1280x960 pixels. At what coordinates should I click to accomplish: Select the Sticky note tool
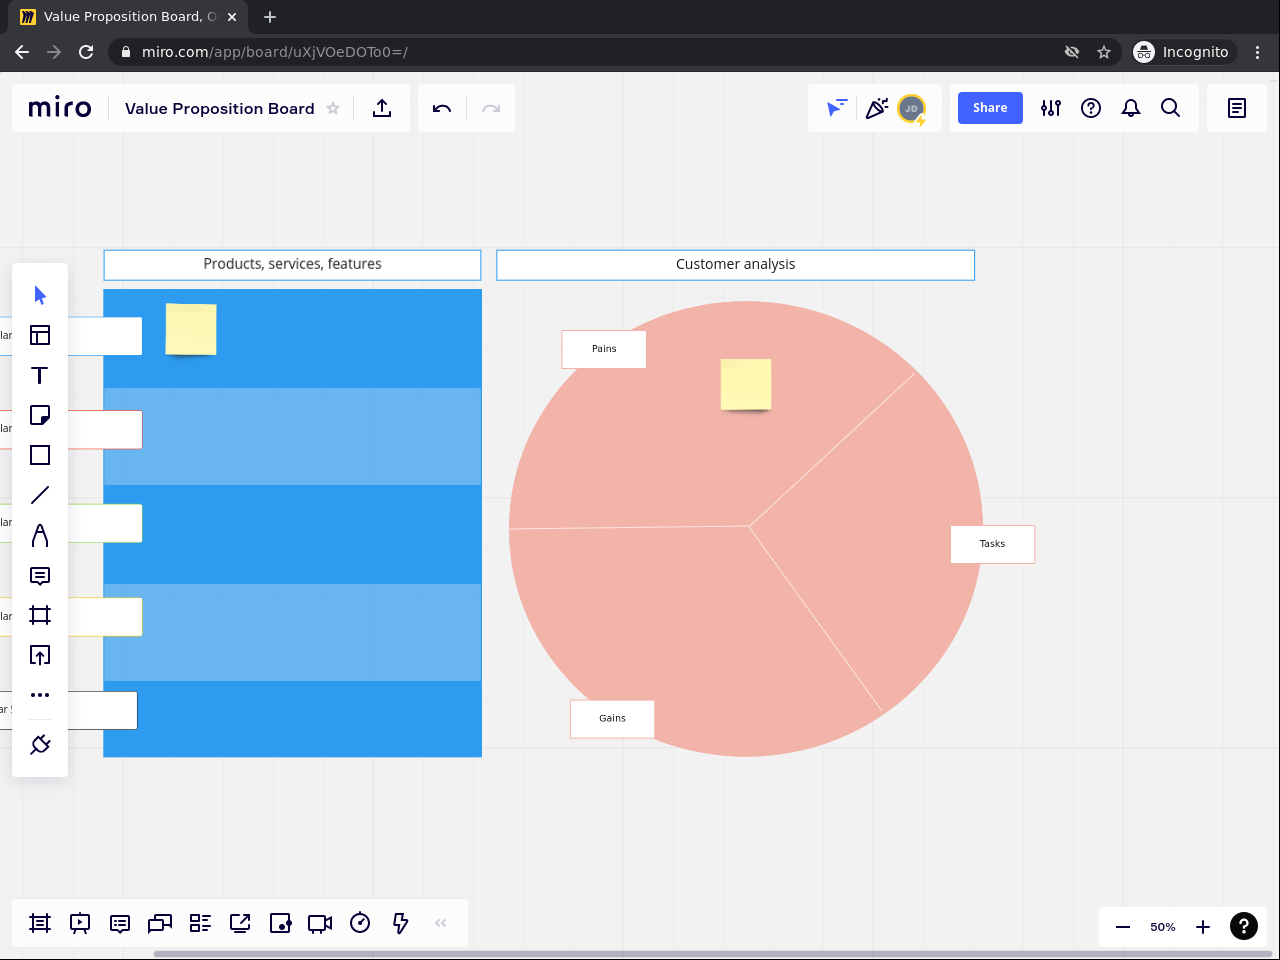coord(40,415)
